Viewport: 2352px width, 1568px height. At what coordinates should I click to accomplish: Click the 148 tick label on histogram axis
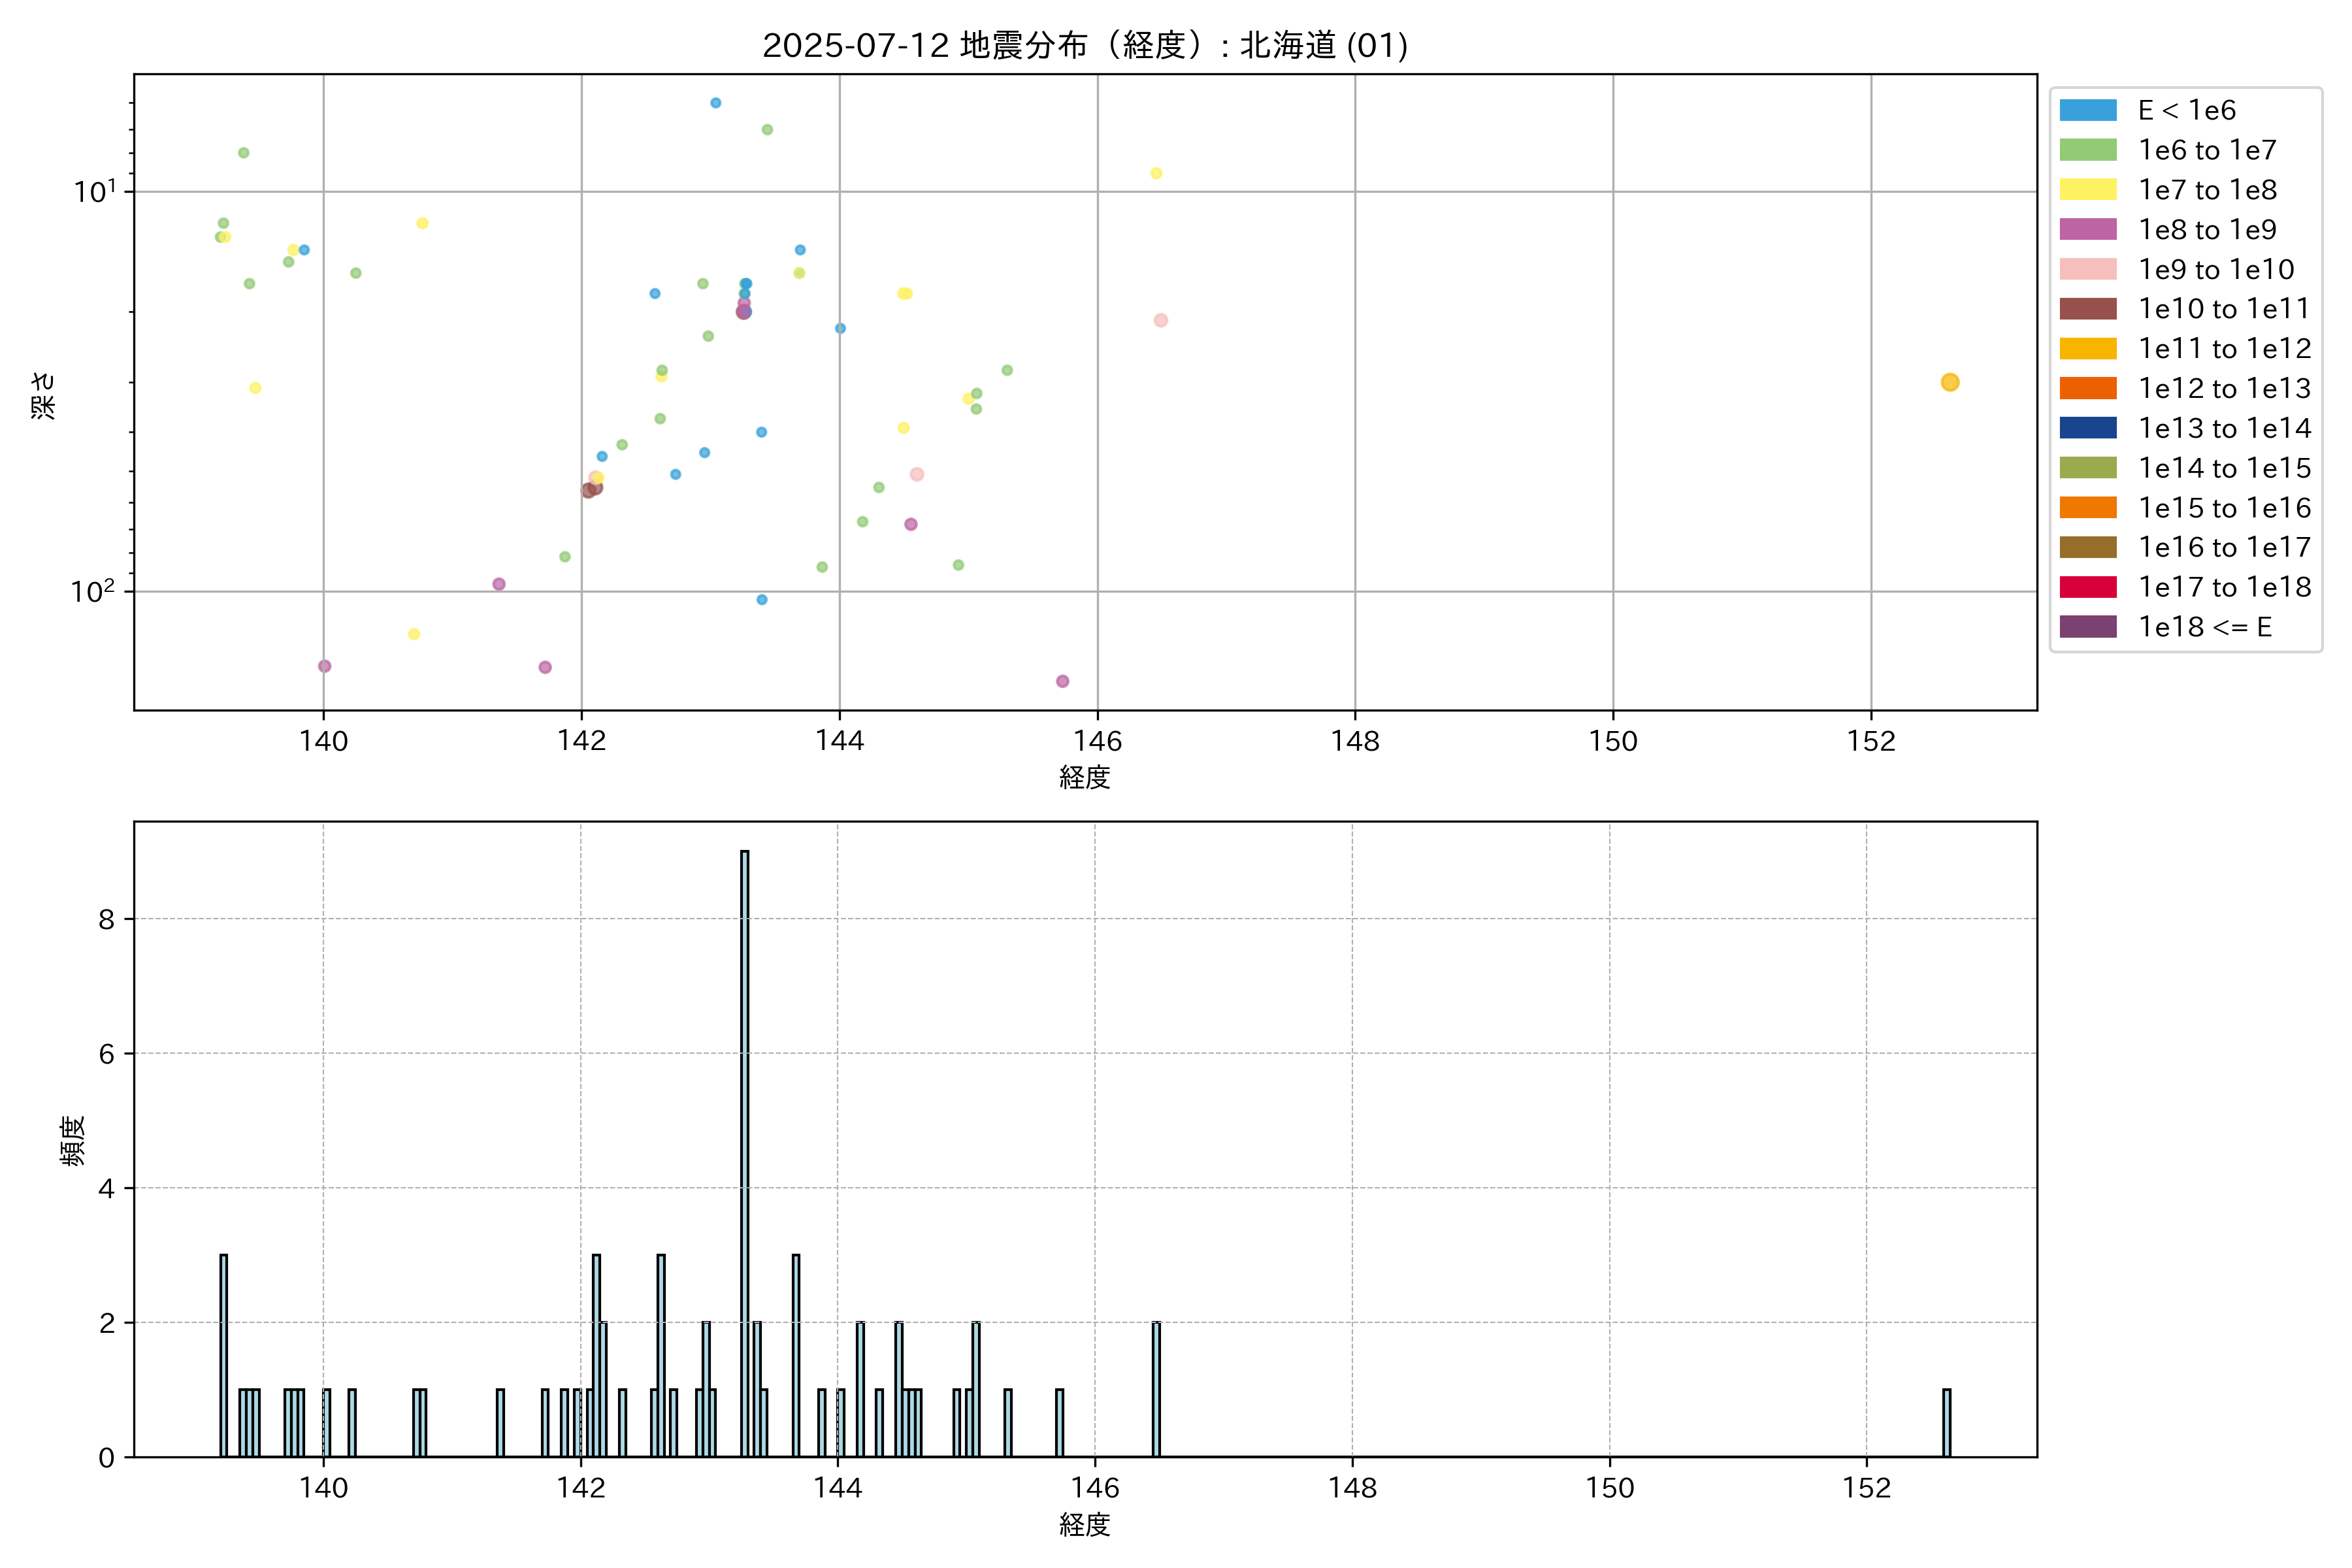pyautogui.click(x=1352, y=1488)
